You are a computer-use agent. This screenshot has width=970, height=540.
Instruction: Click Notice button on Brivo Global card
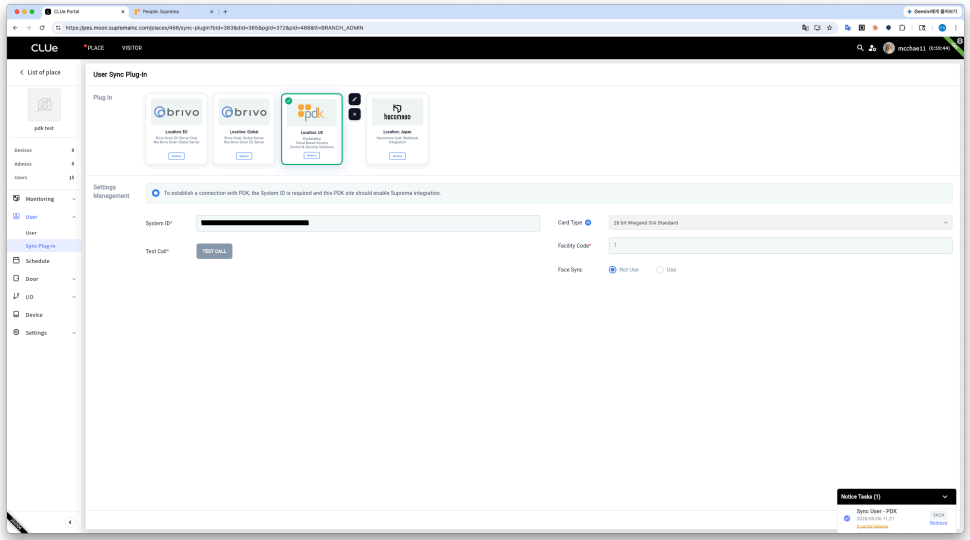[x=244, y=156]
